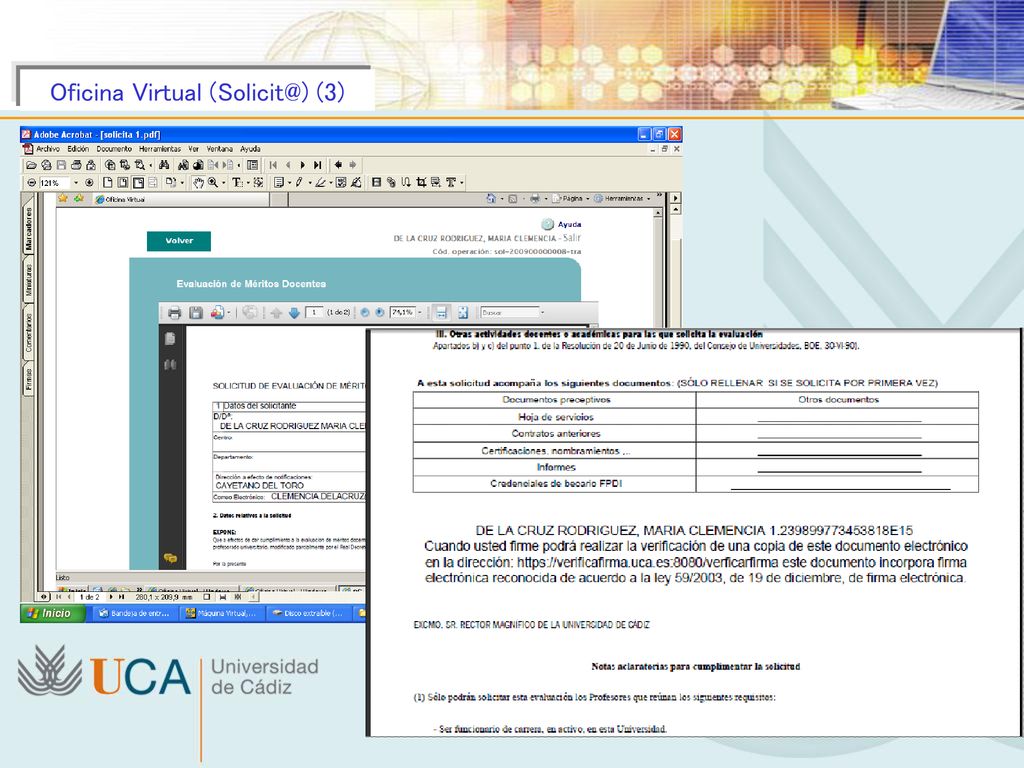Expand the Zoom tool dropdown arrow
The width and height of the screenshot is (1024, 768).
223,183
